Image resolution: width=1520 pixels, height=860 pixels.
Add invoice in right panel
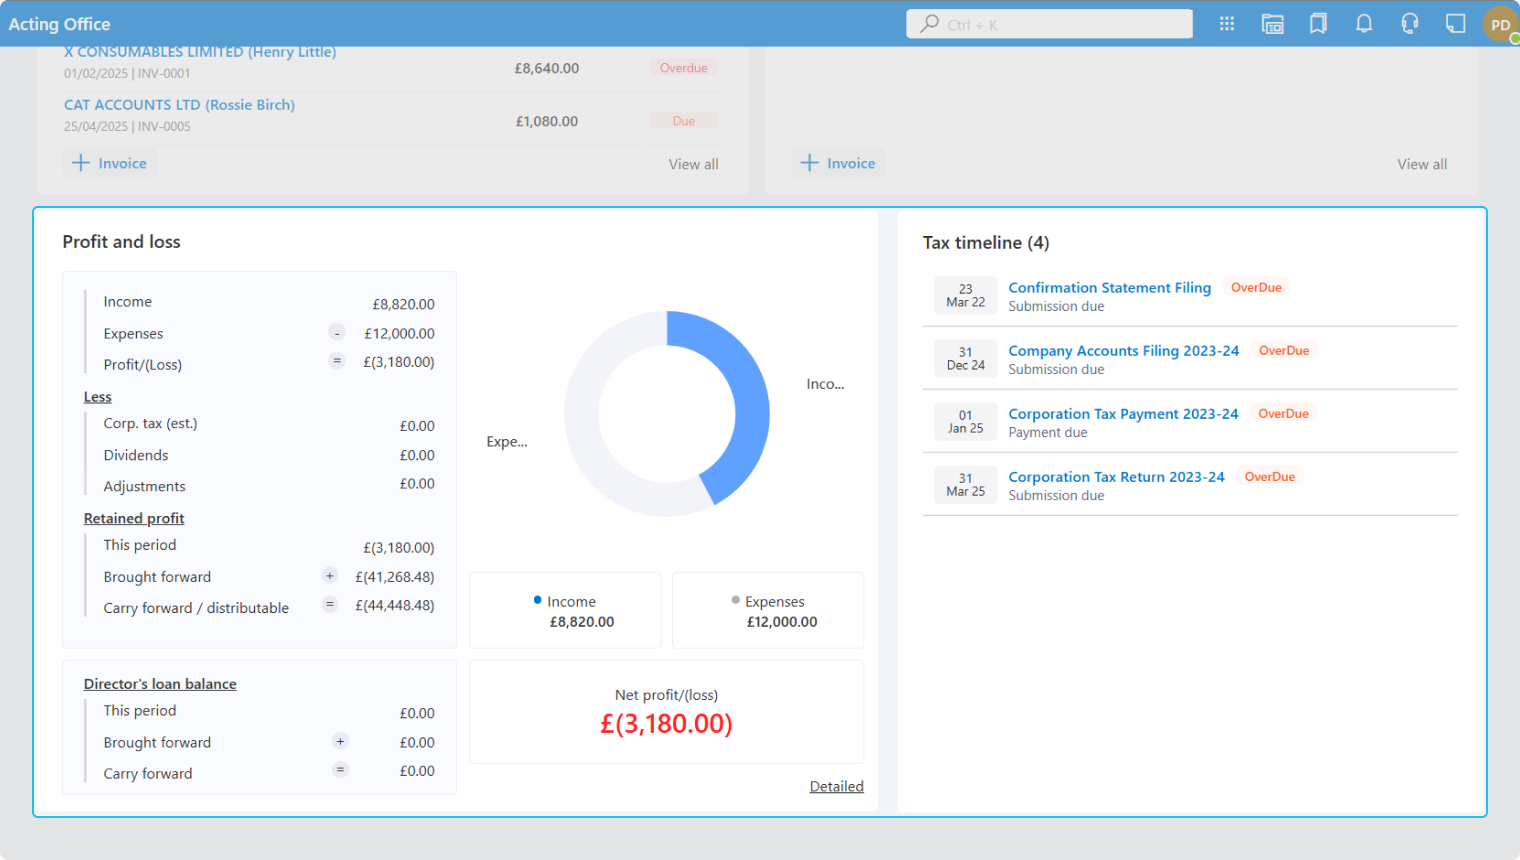[838, 163]
